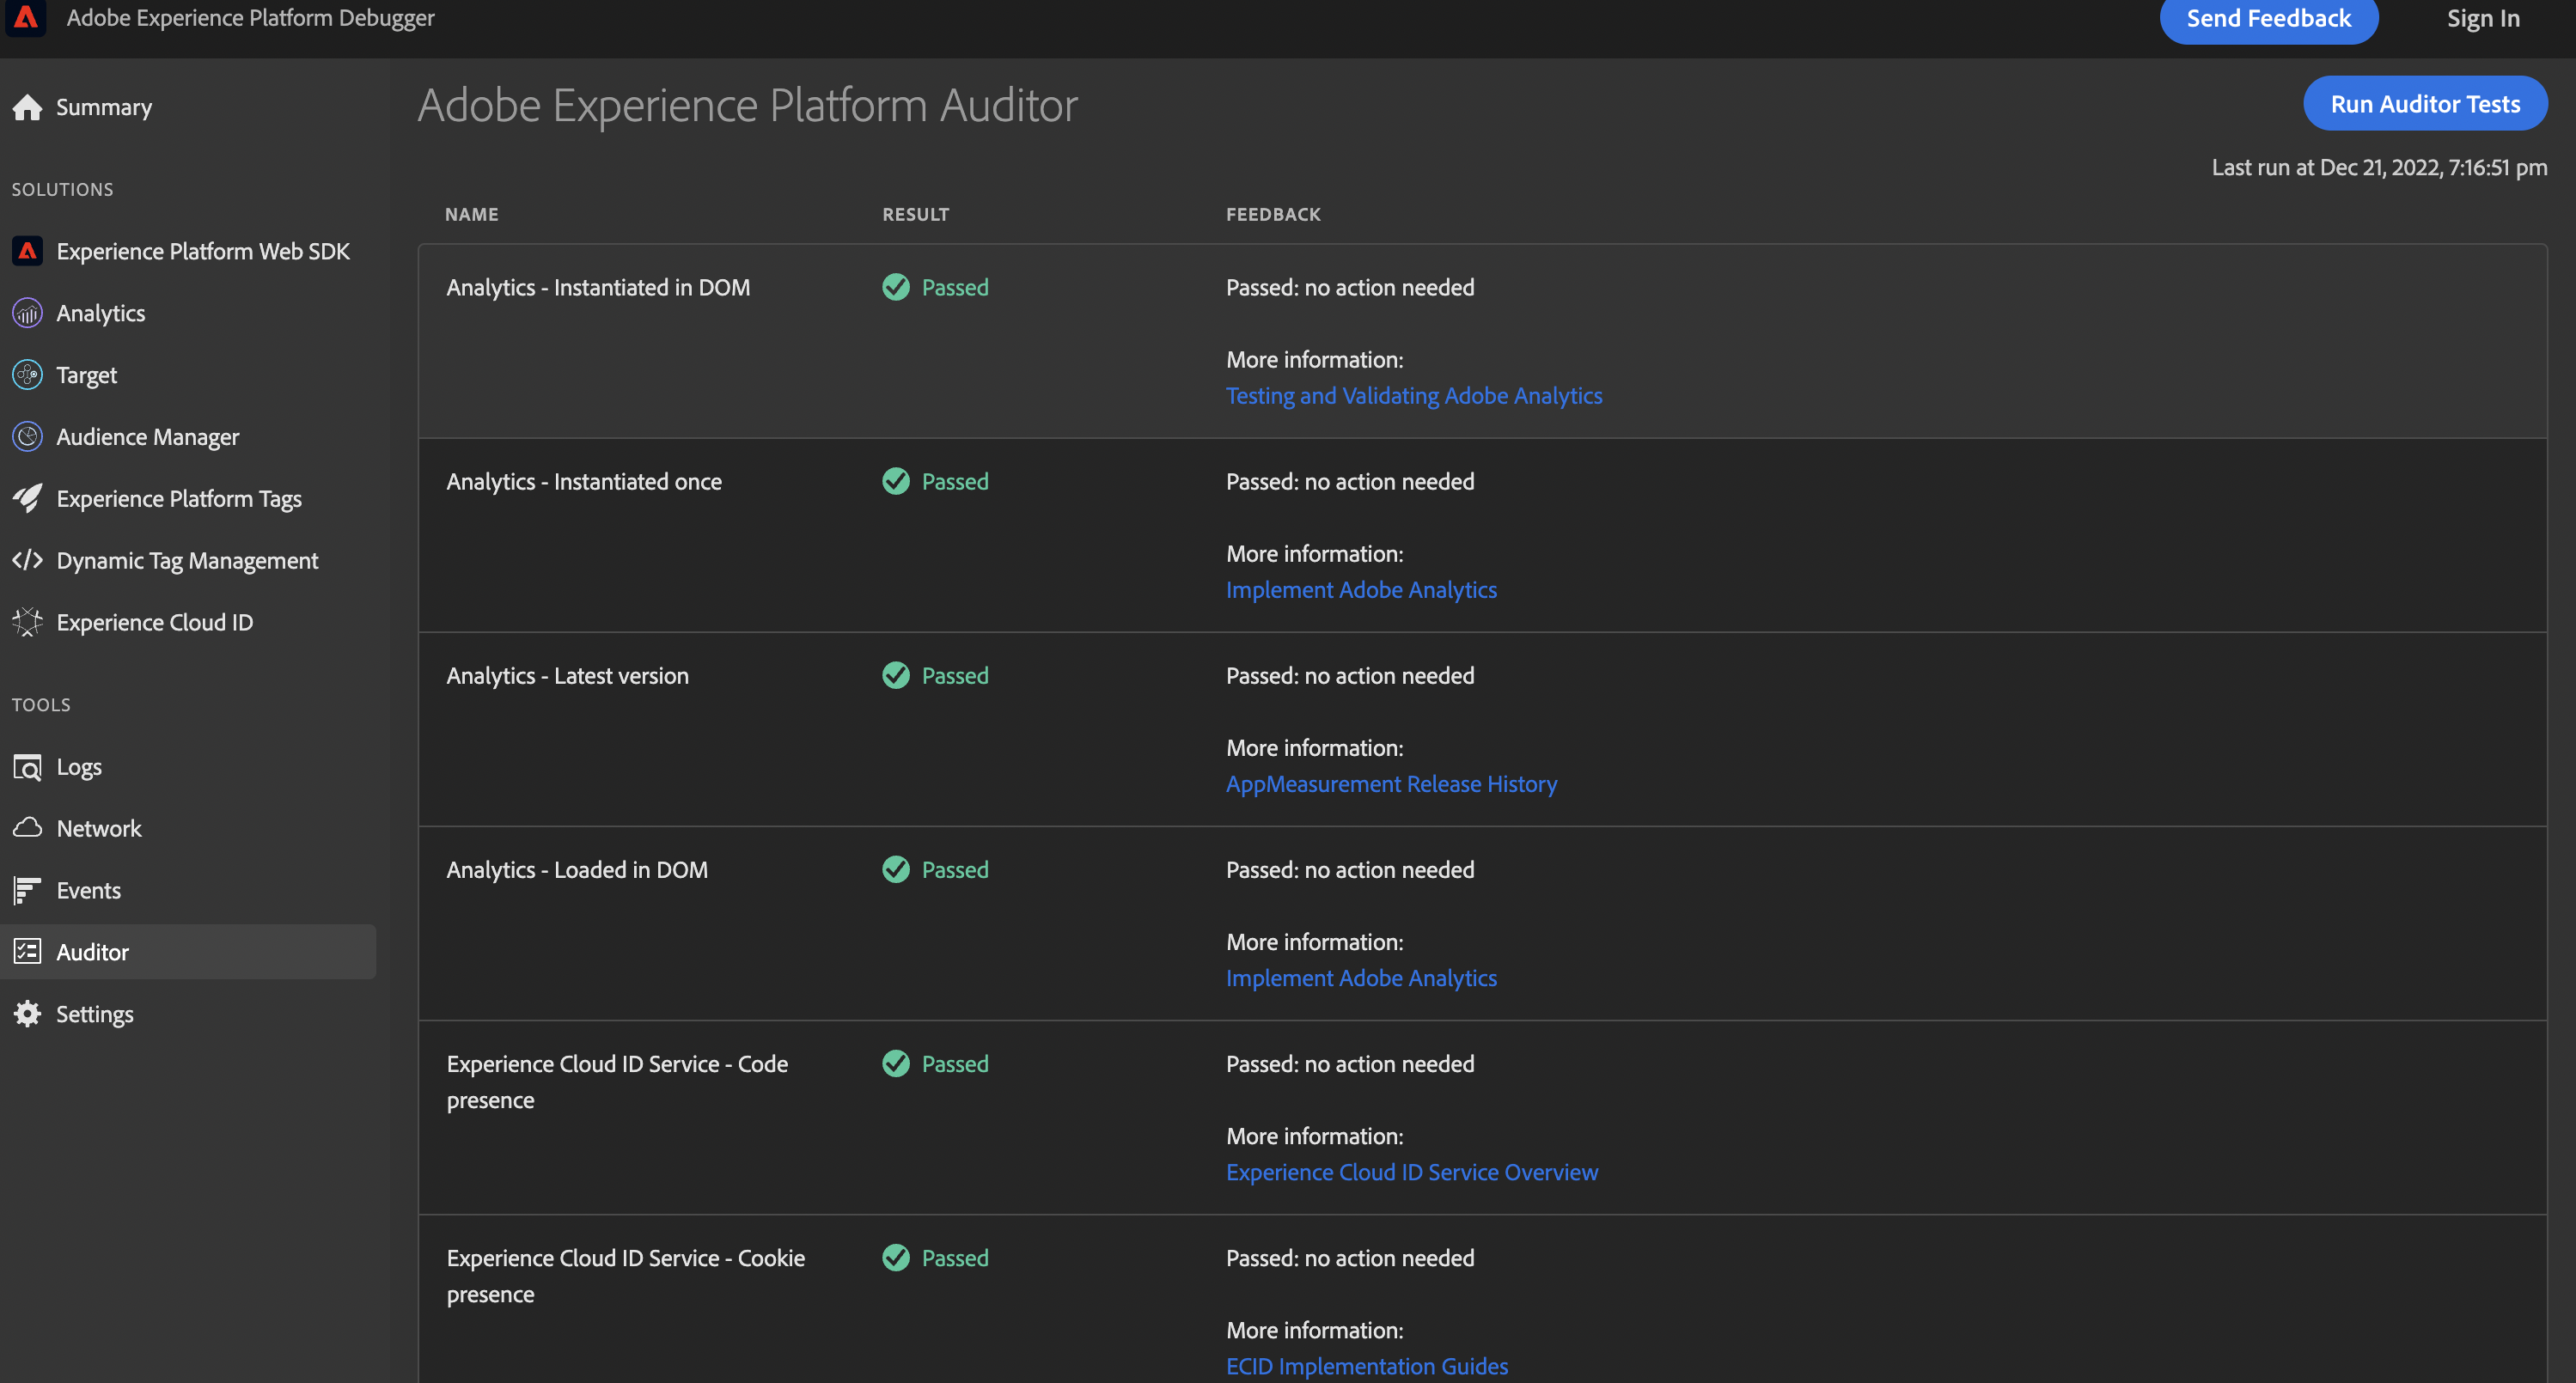Open the ECID Implementation Guides link

click(x=1367, y=1365)
